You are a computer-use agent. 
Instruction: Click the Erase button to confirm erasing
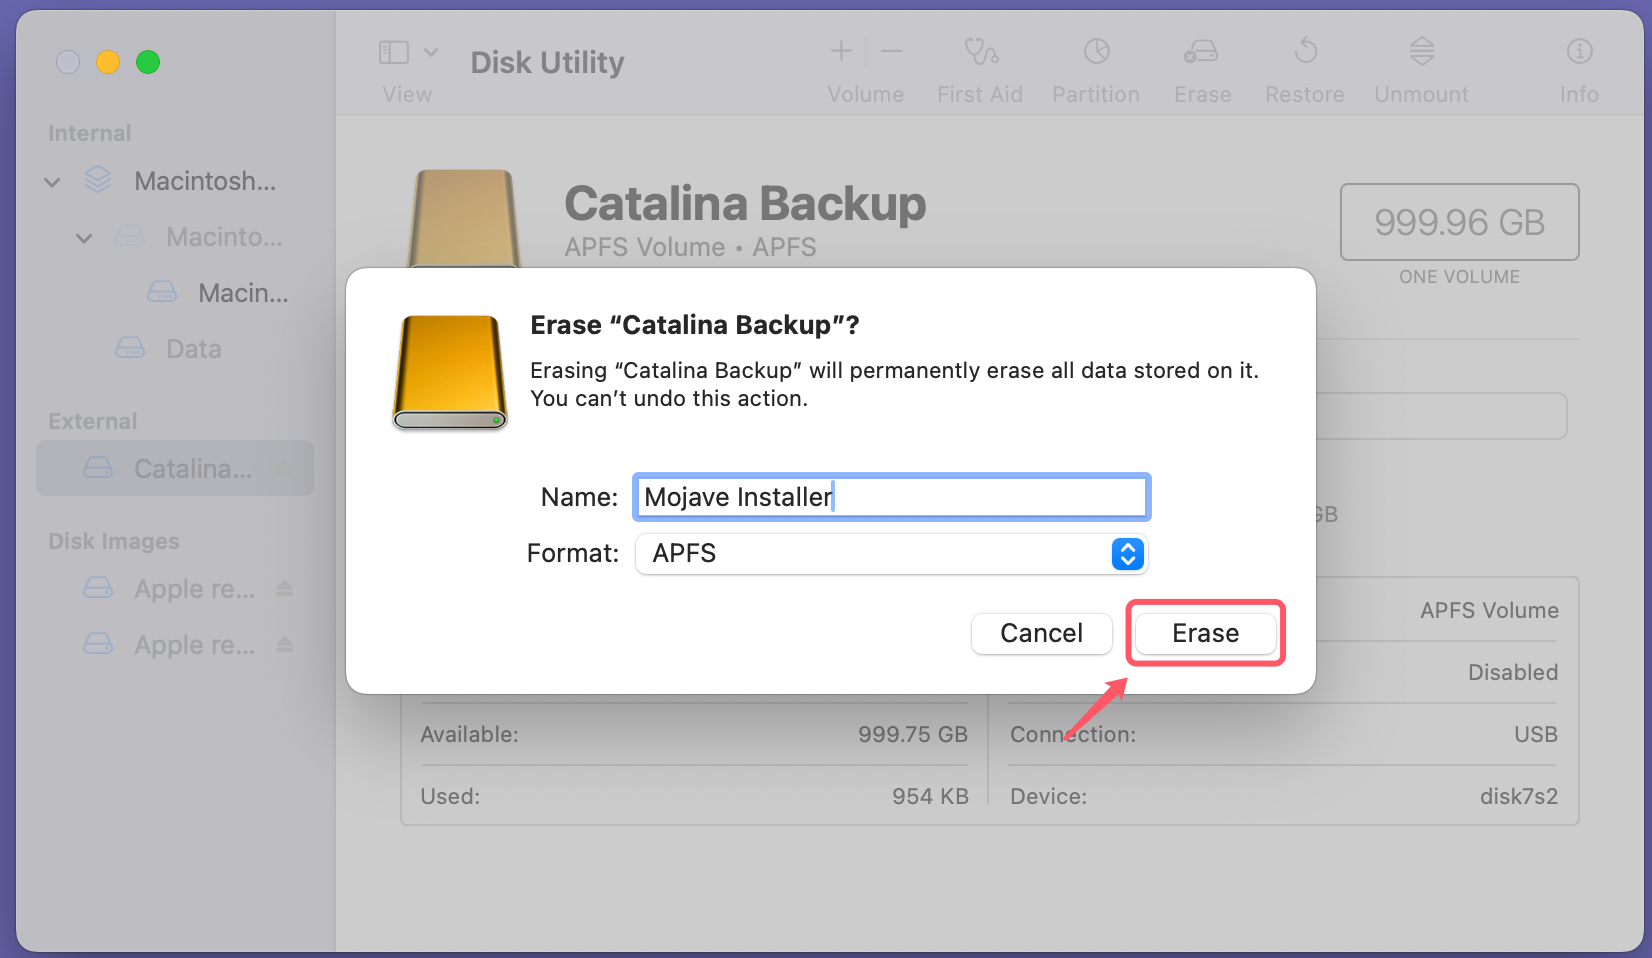(x=1205, y=633)
